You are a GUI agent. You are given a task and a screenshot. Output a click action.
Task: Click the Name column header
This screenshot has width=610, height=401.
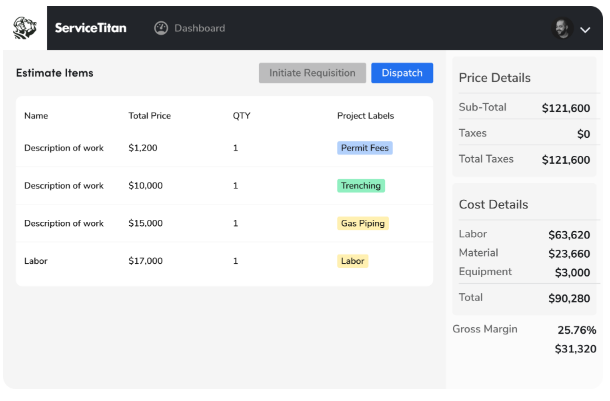36,116
